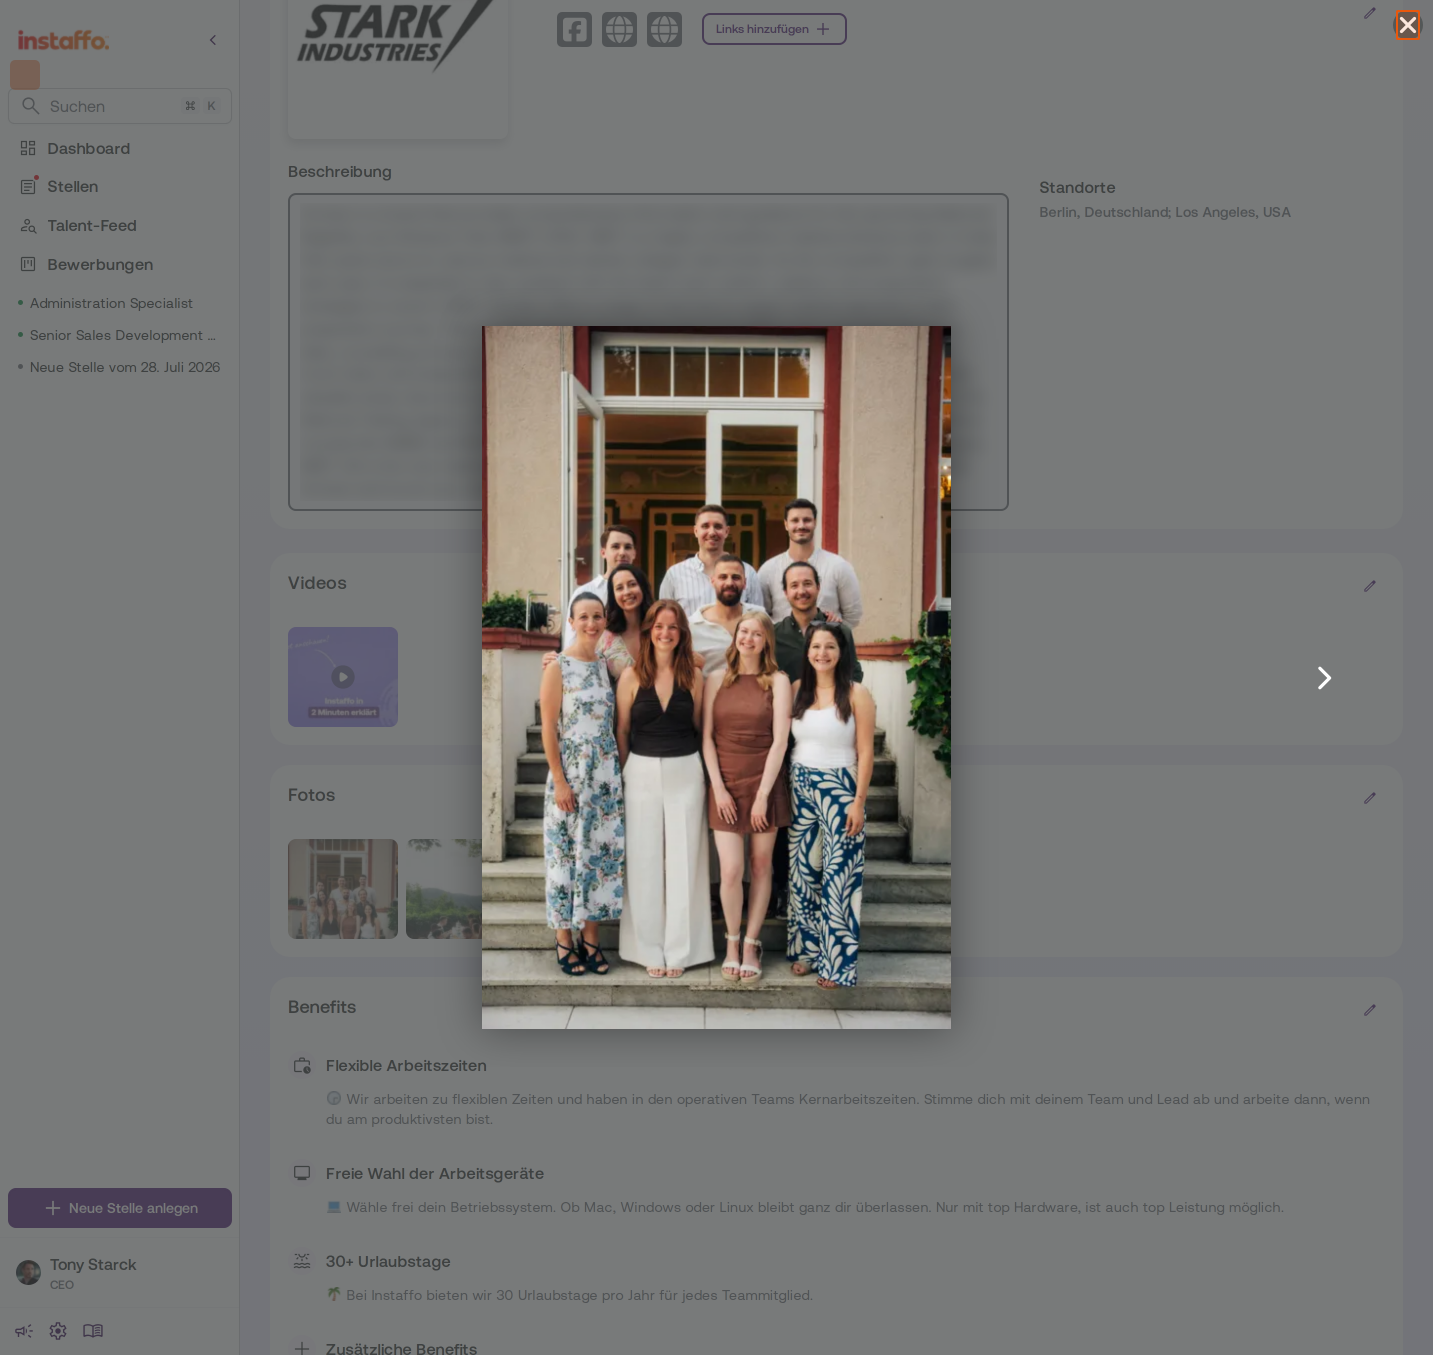Click the Beschreibung text area
Viewport: 1433px width, 1355px height.
click(648, 352)
